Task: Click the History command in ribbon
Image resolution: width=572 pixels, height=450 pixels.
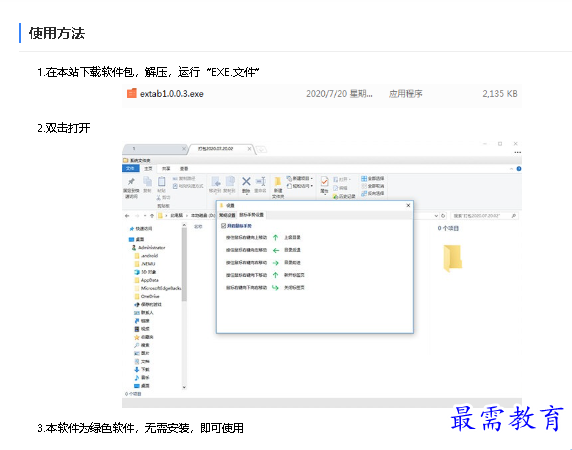Action: point(344,196)
